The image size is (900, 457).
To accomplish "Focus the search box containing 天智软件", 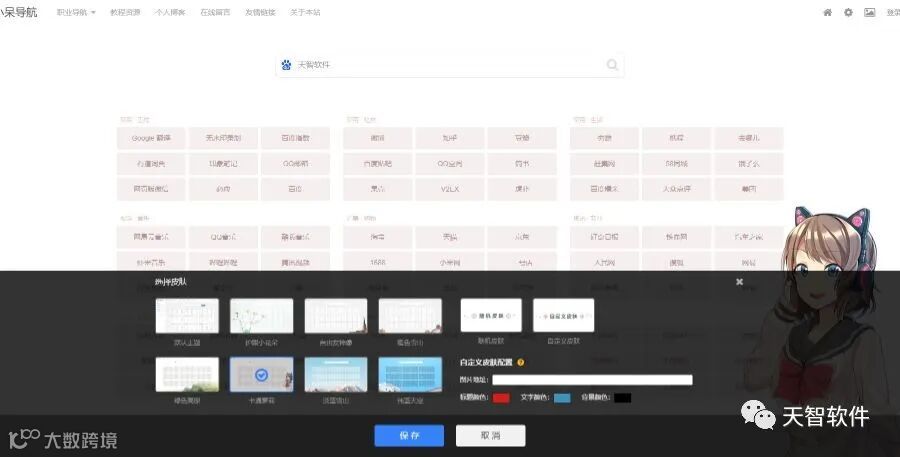I will click(450, 65).
